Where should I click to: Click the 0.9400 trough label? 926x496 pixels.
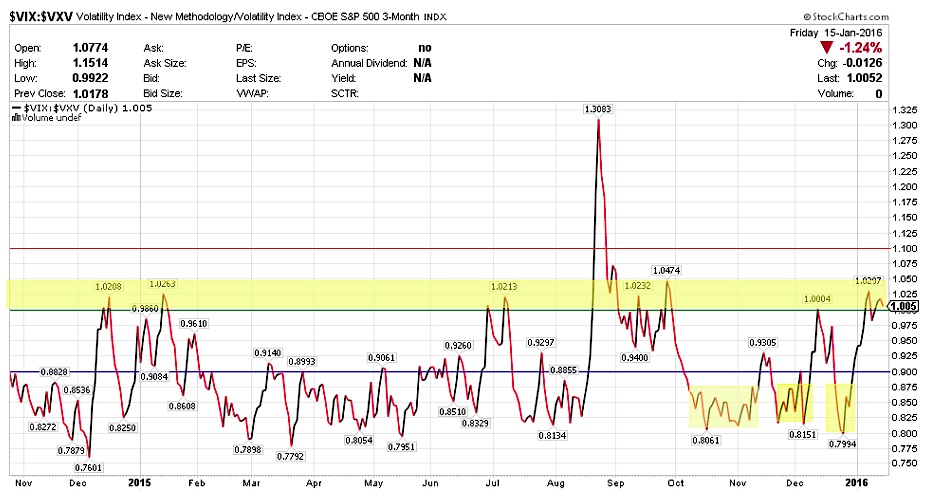tap(635, 357)
